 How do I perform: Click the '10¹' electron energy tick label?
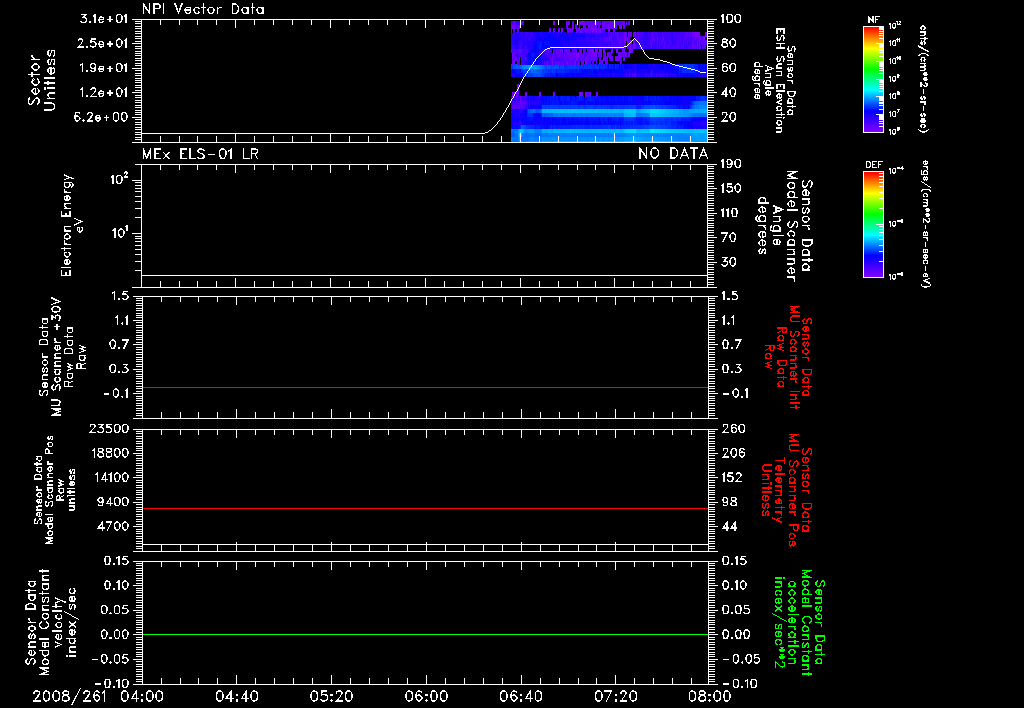pos(118,233)
